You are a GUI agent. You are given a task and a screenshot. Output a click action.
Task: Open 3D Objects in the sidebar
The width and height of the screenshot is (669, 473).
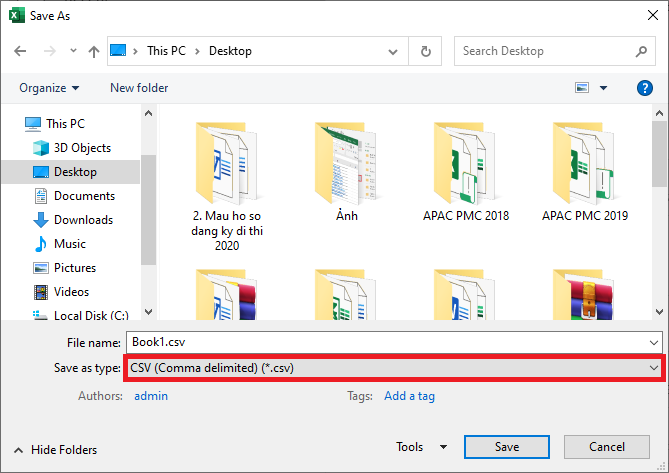coord(82,148)
